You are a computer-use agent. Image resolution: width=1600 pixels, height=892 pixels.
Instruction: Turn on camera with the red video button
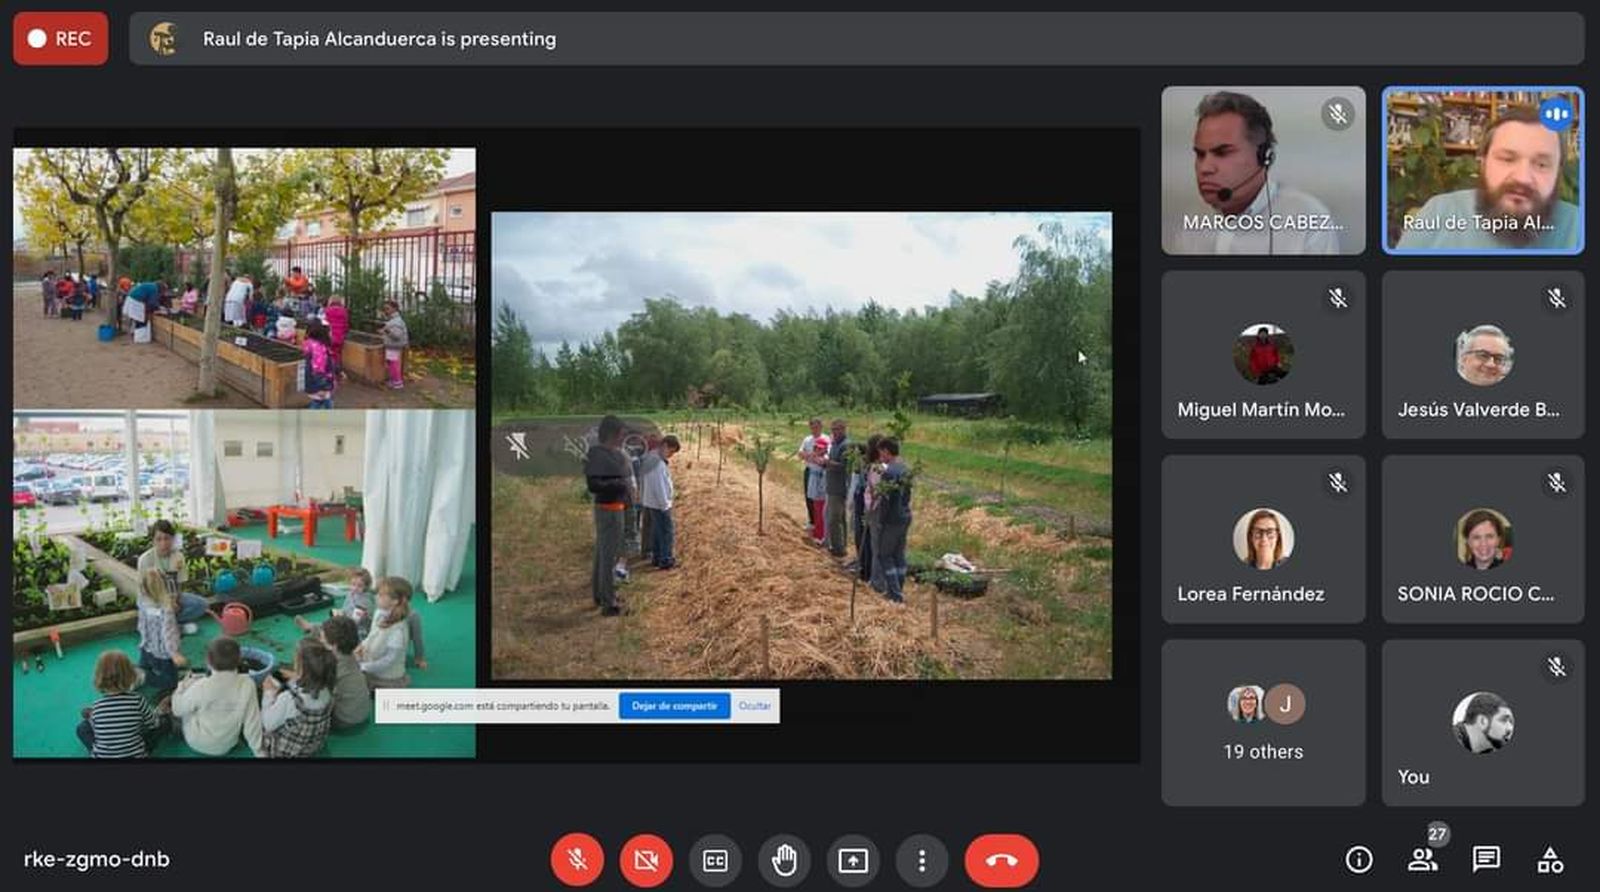(646, 860)
